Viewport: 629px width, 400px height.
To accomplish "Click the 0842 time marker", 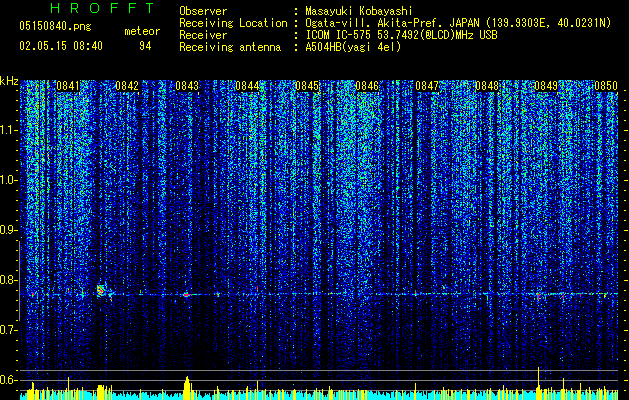I will pyautogui.click(x=127, y=86).
